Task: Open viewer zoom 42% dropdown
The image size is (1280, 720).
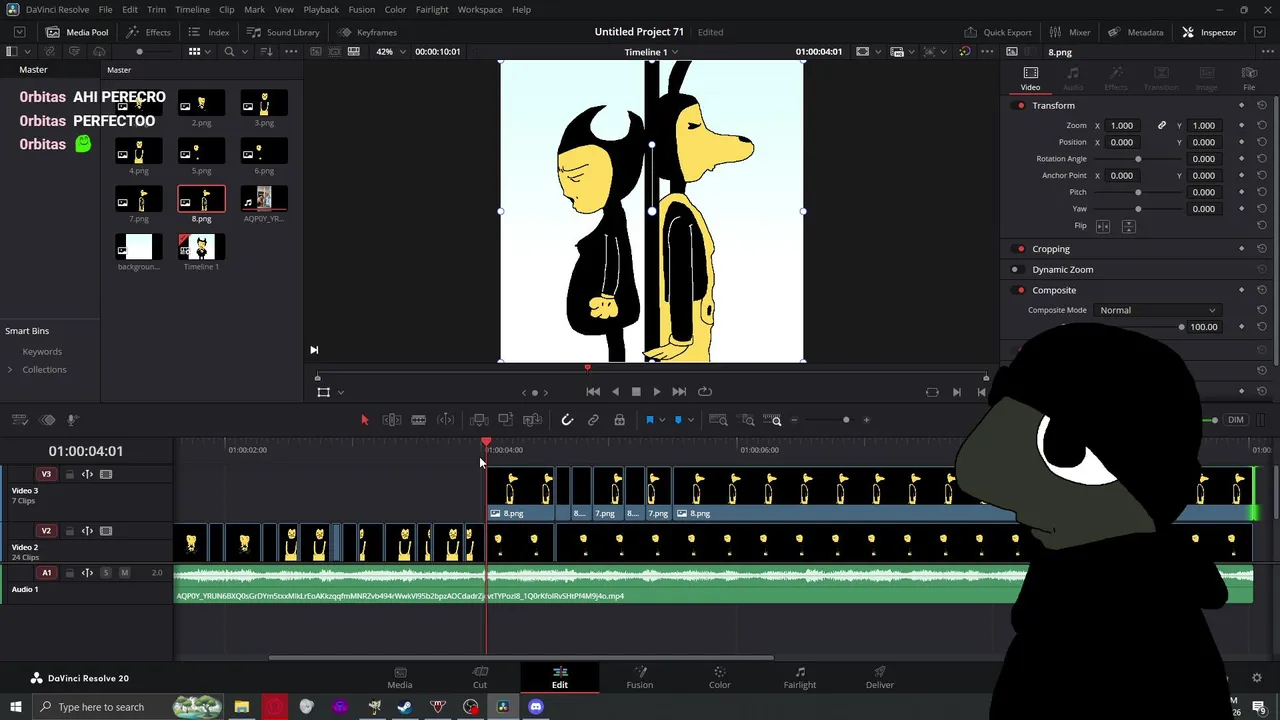Action: [390, 52]
